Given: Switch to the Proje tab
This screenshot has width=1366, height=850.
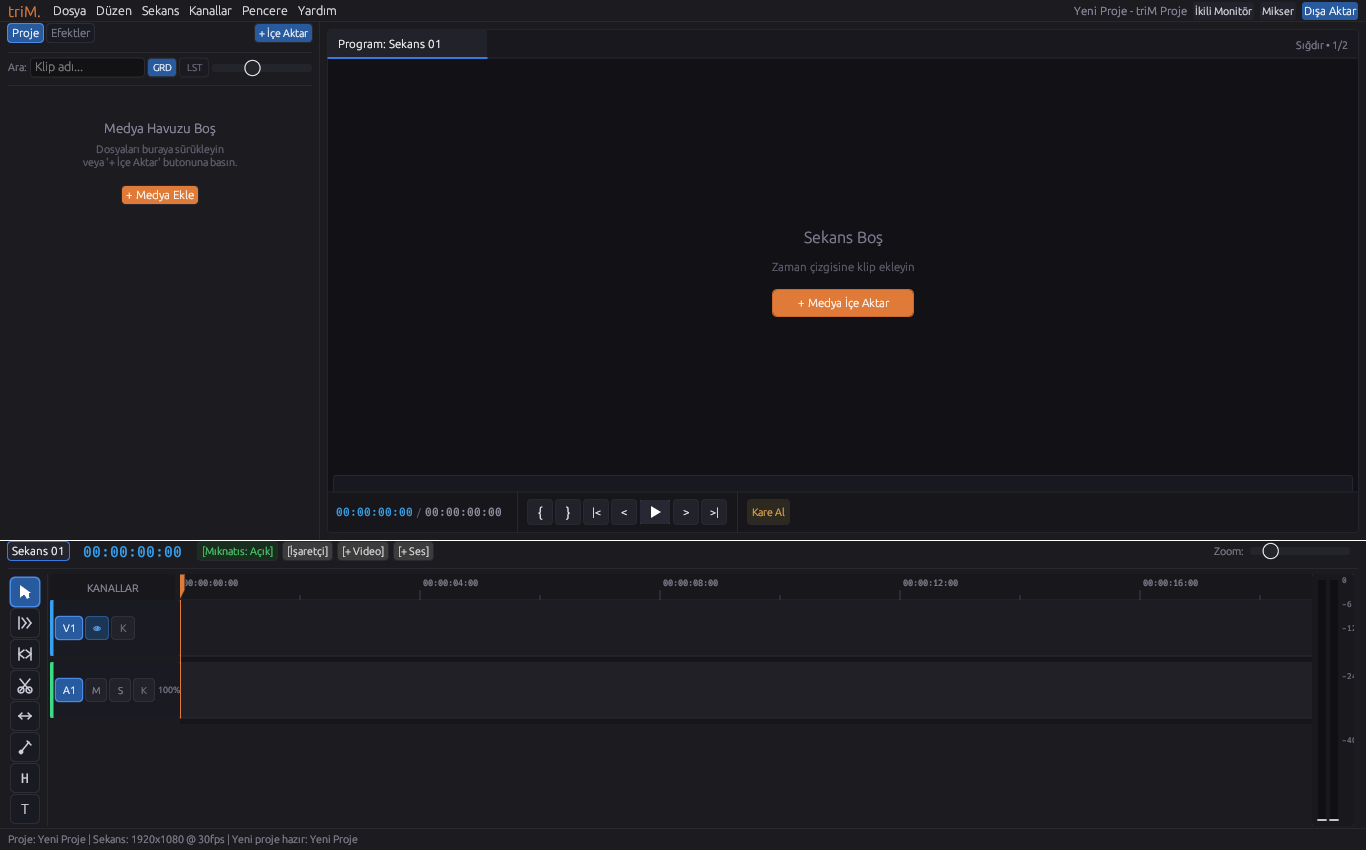Looking at the screenshot, I should (x=26, y=33).
